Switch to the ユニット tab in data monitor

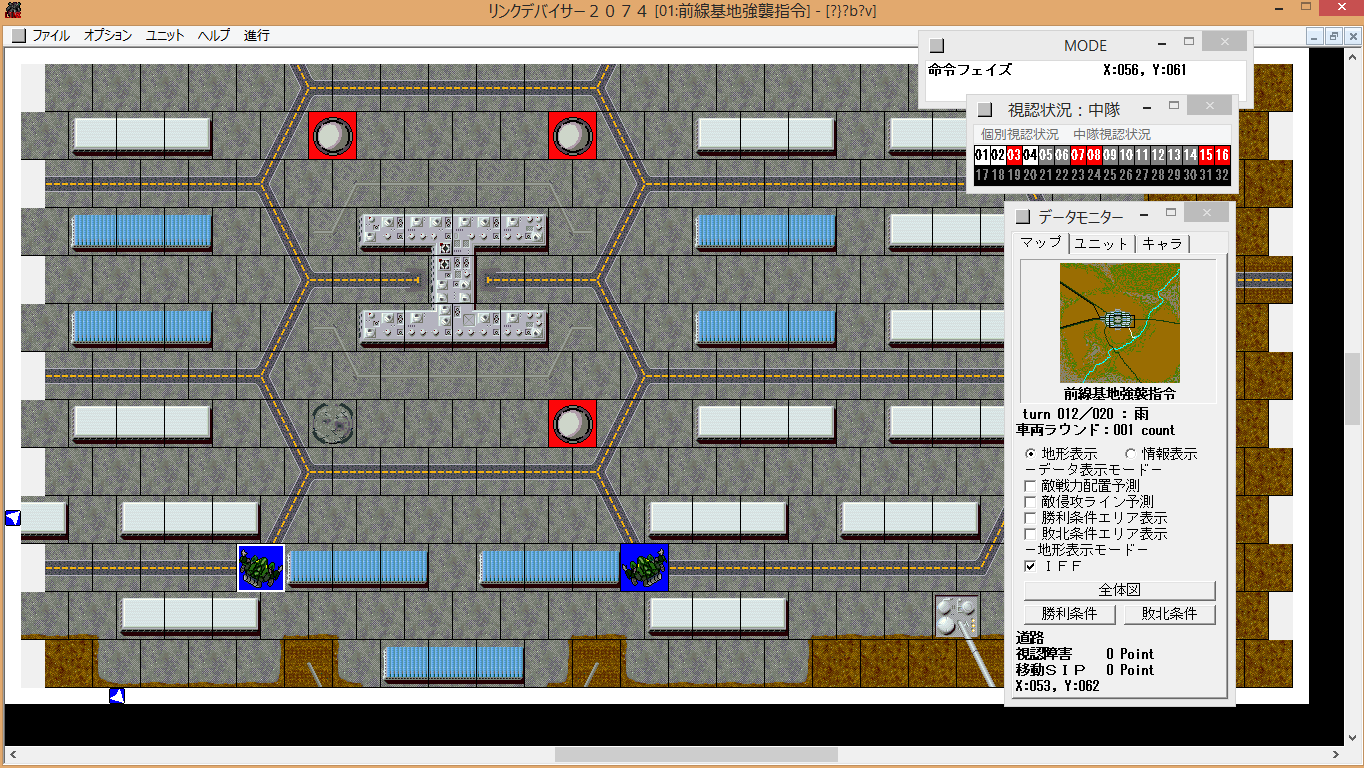[x=1102, y=243]
